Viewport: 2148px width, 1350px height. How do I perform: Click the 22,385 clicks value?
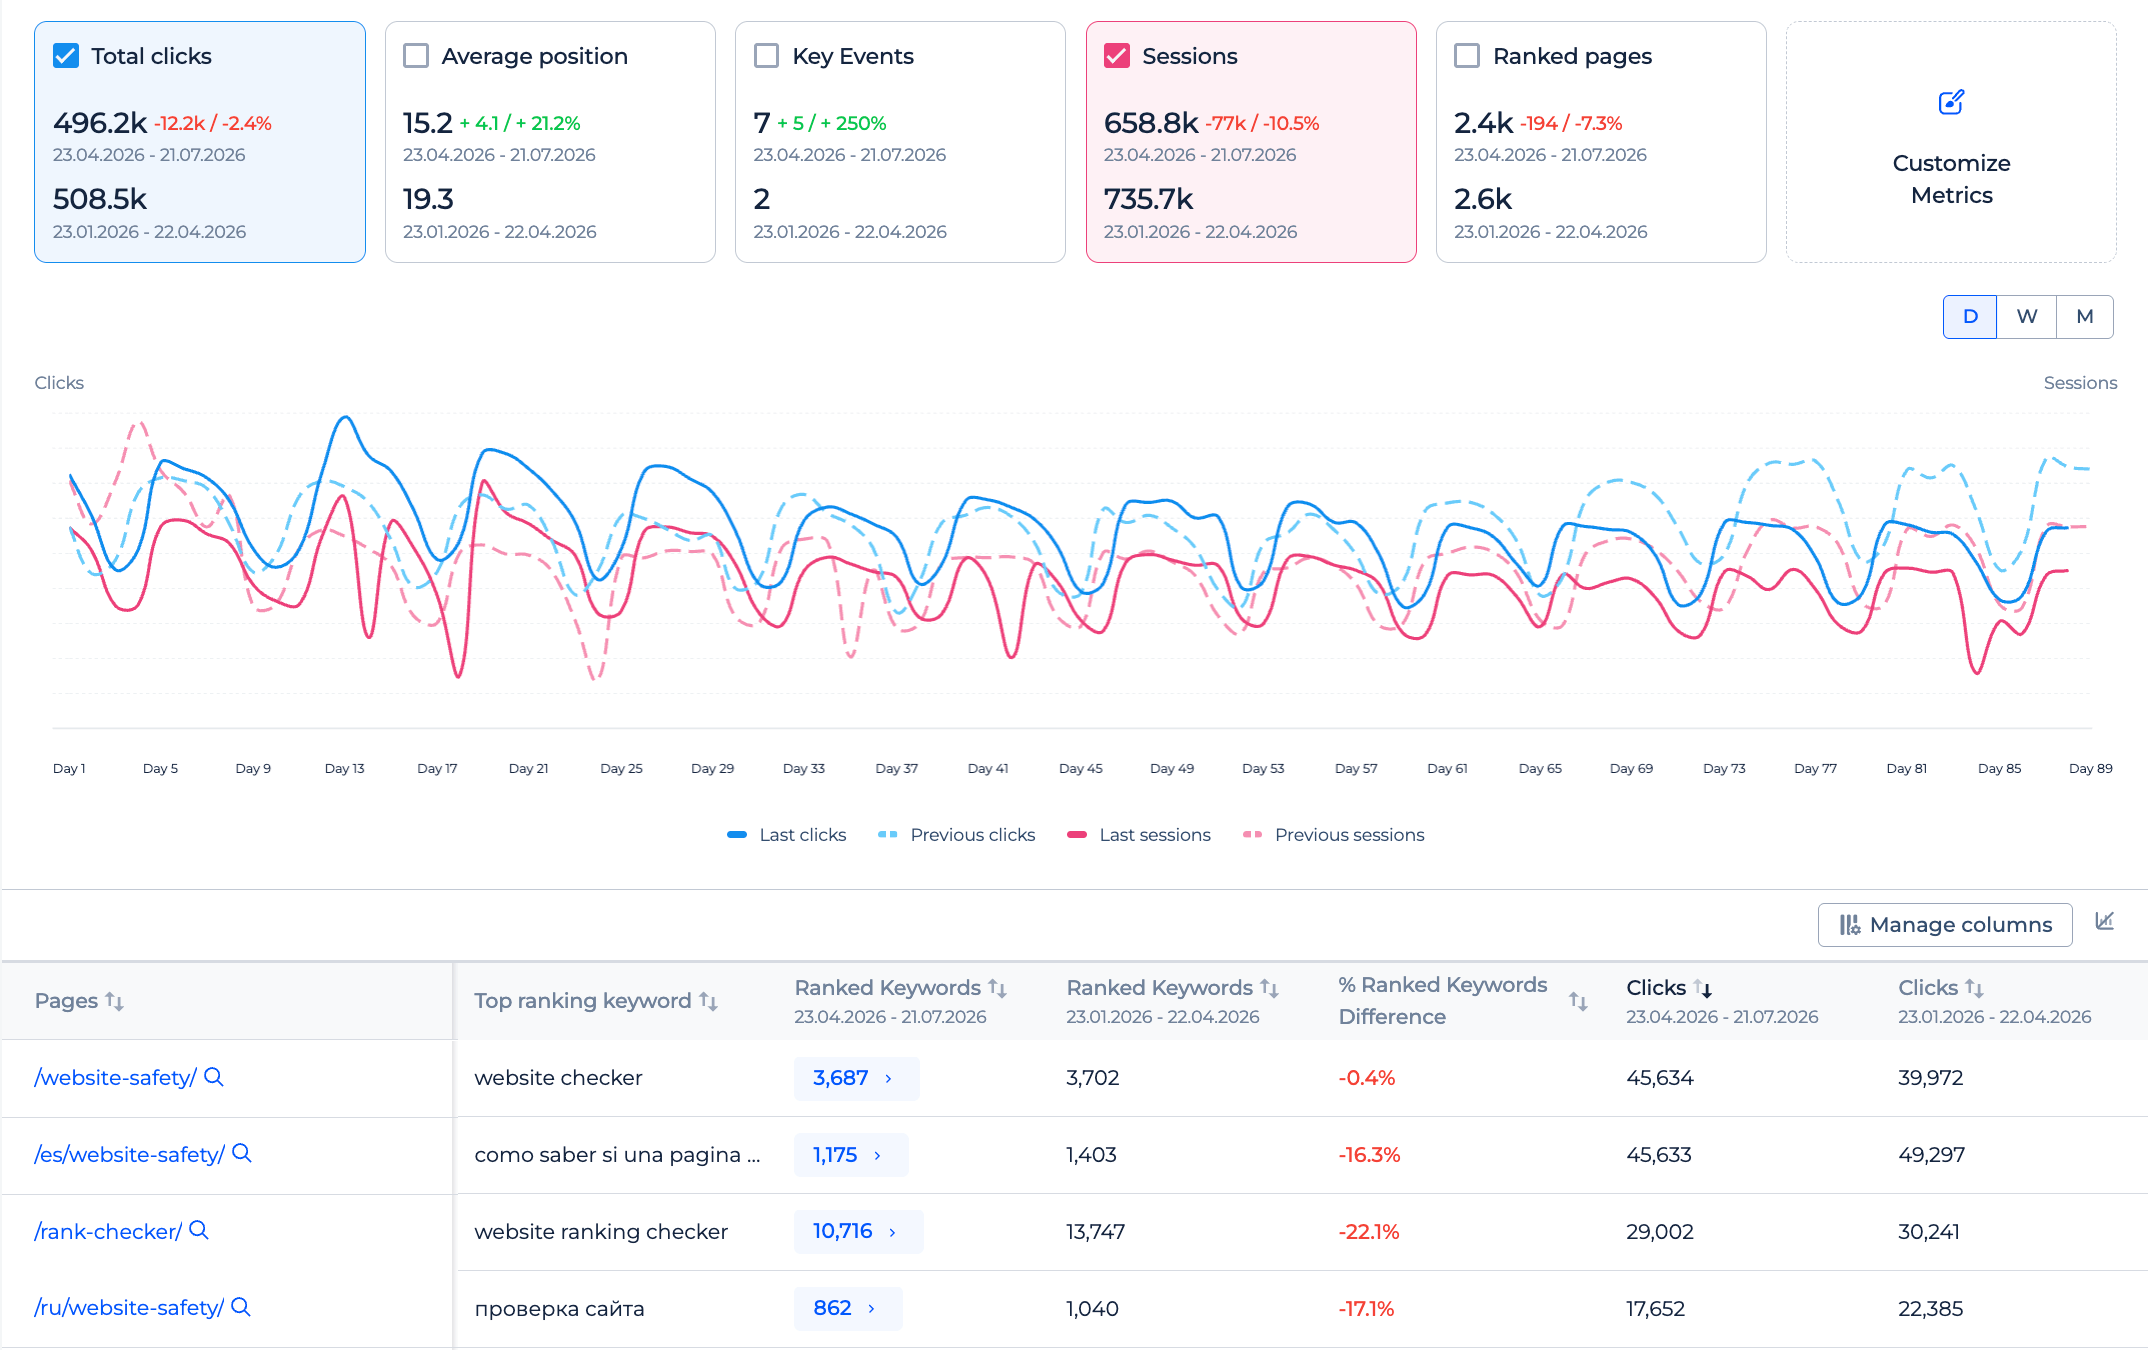(1930, 1309)
